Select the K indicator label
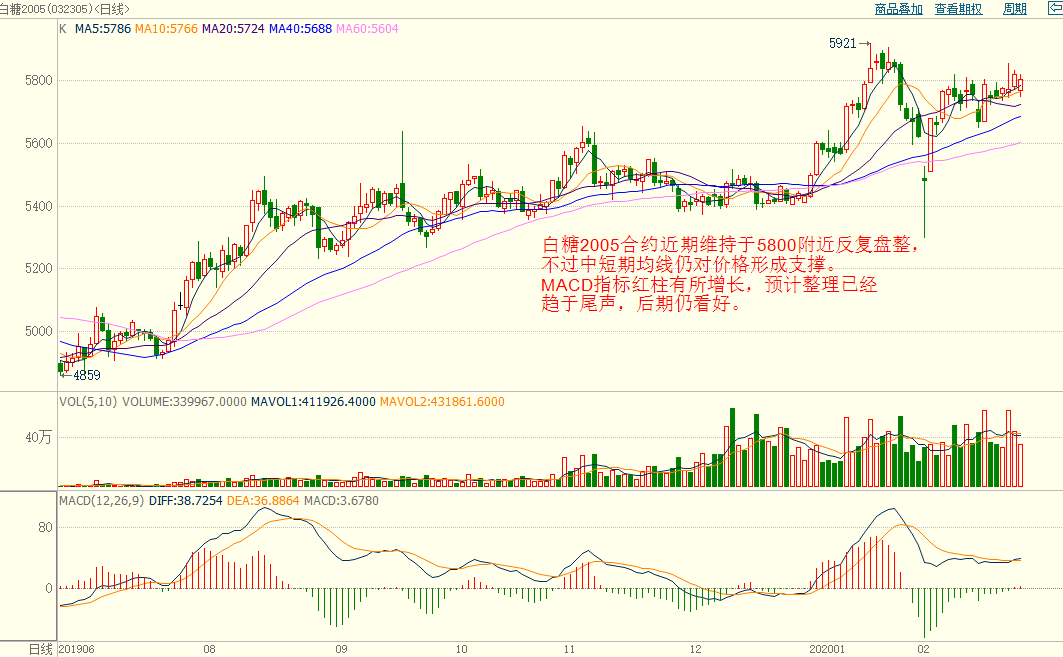 tap(63, 29)
